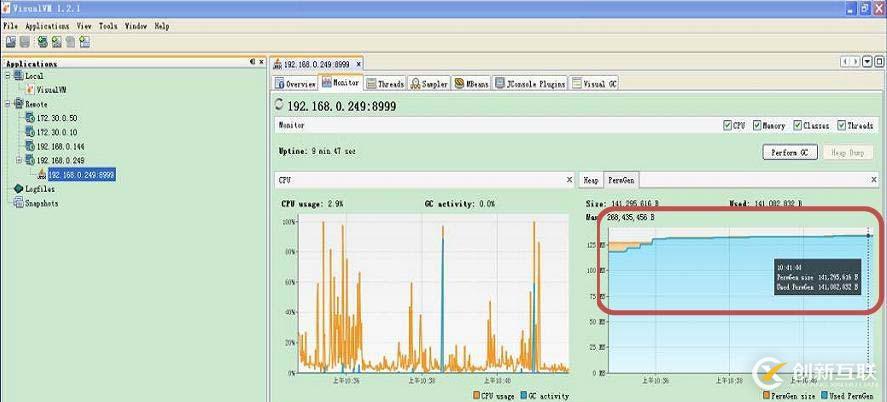Screen dimensions: 887x402
Task: Switch to the Monitor tab
Action: [341, 83]
